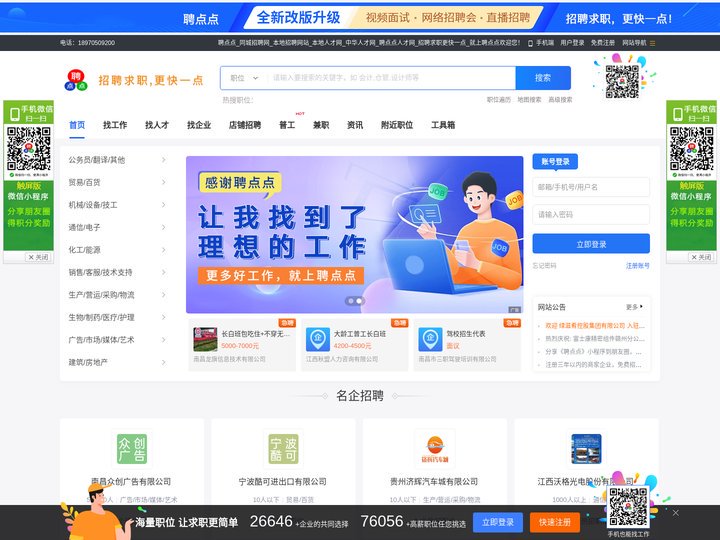Go to the 首页 tab
720x540 pixels.
pyautogui.click(x=77, y=125)
